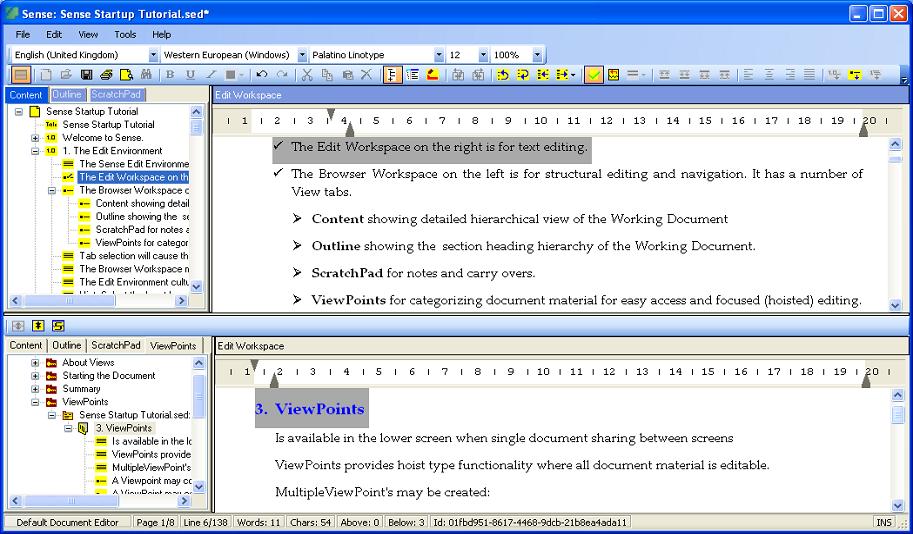Click the Copy icon

click(x=327, y=75)
